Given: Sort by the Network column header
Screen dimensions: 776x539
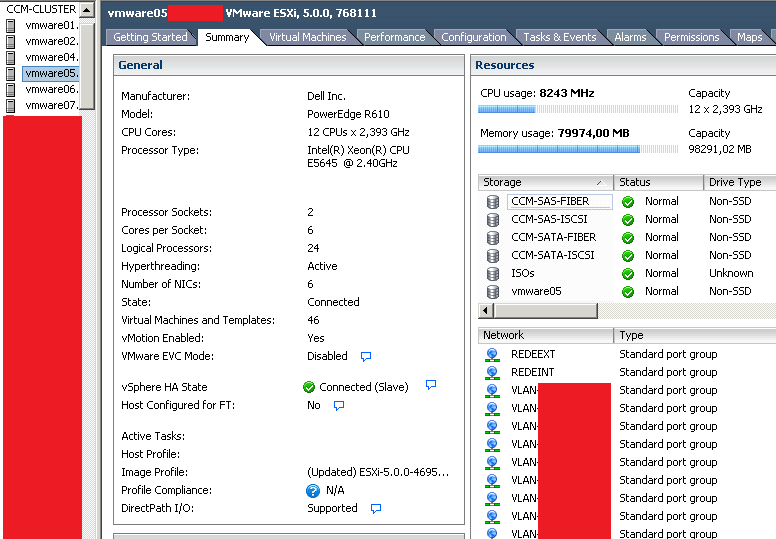Looking at the screenshot, I should pyautogui.click(x=545, y=335).
